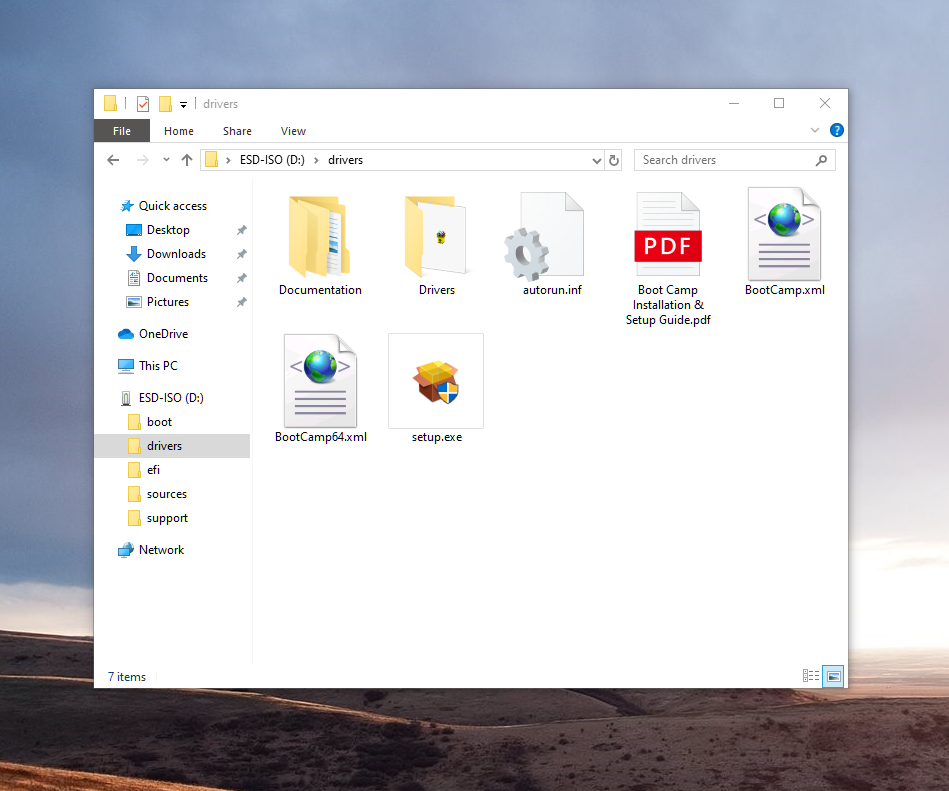Screen dimensions: 949x791
Task: Focus the Search drivers box
Action: (x=734, y=160)
